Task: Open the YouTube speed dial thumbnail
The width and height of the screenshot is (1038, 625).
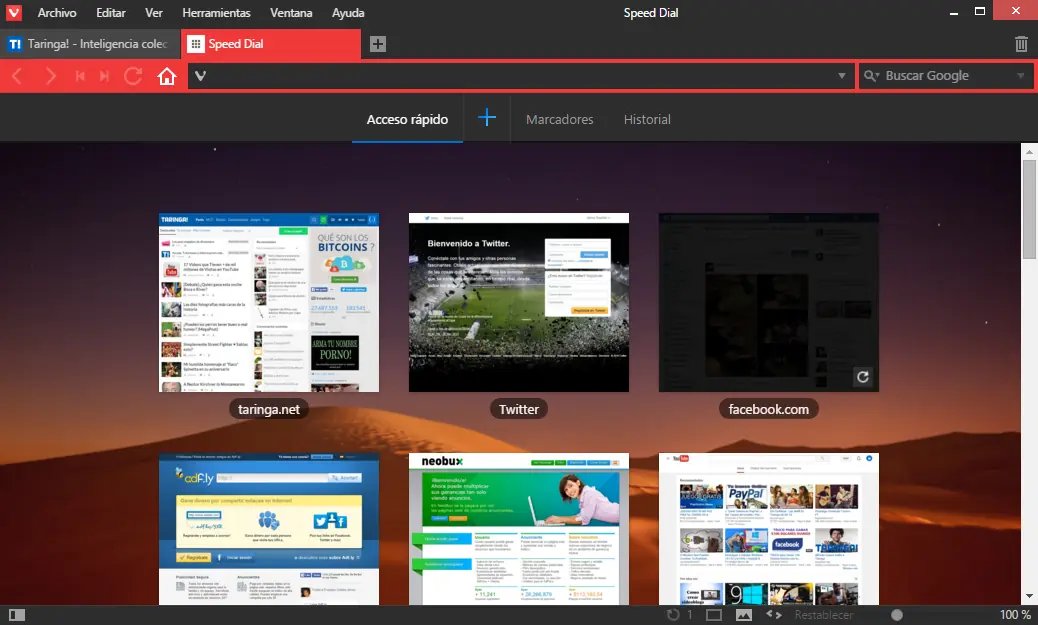Action: [x=769, y=529]
